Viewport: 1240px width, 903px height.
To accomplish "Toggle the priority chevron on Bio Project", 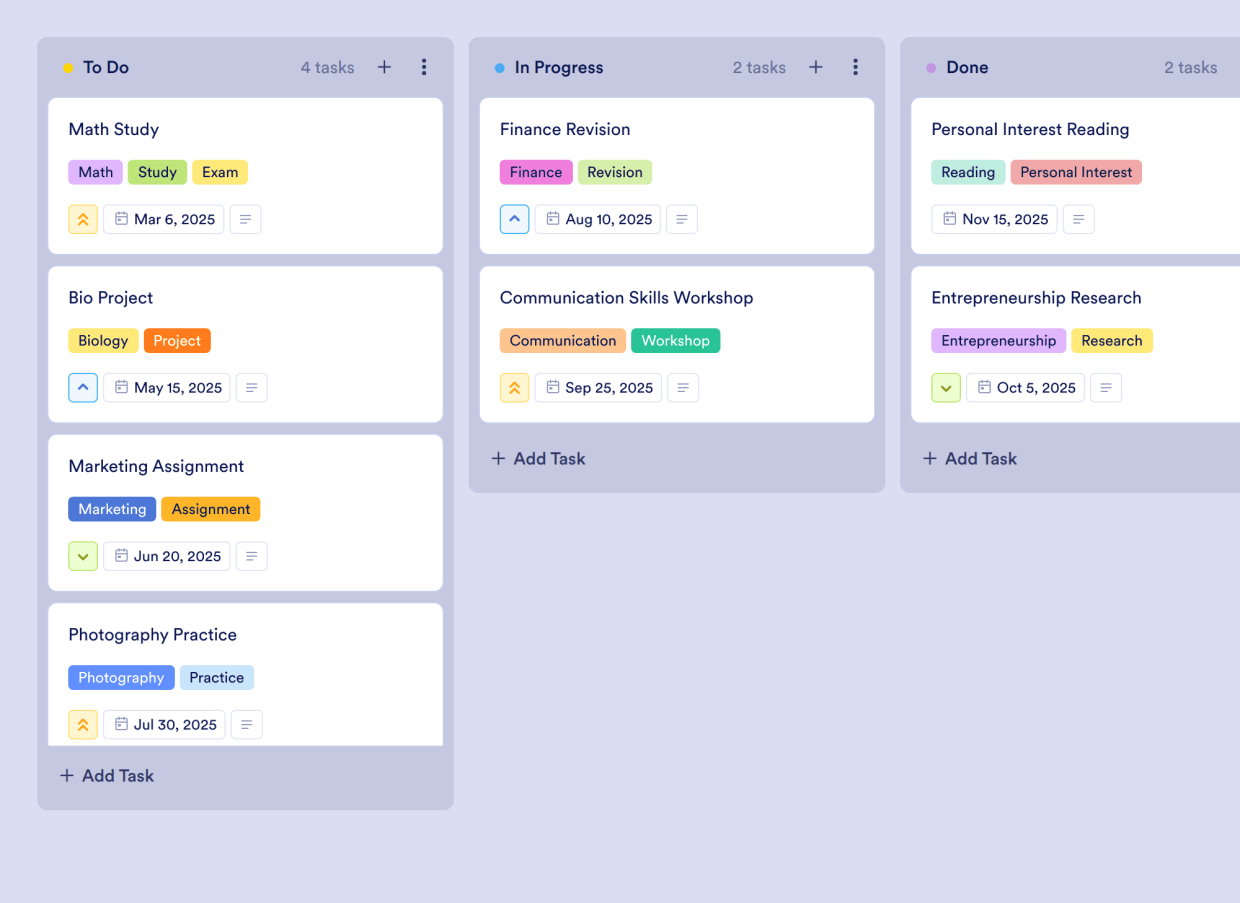I will coord(83,387).
